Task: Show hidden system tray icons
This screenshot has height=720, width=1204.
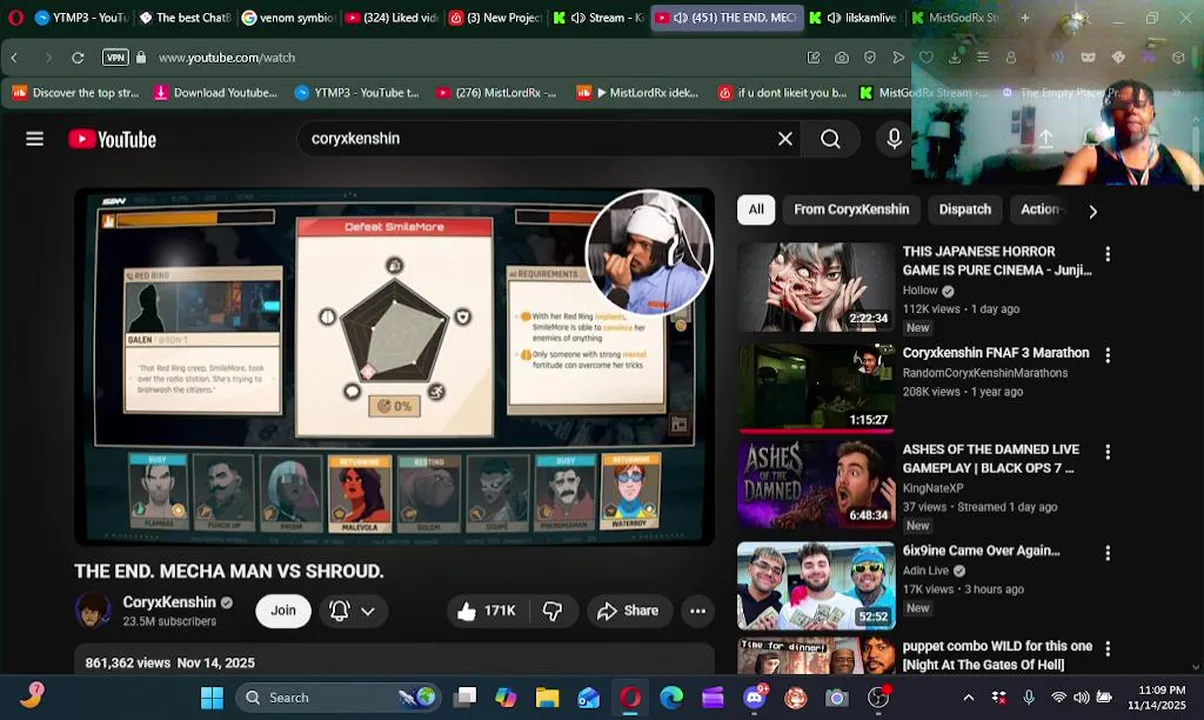Action: 968,697
